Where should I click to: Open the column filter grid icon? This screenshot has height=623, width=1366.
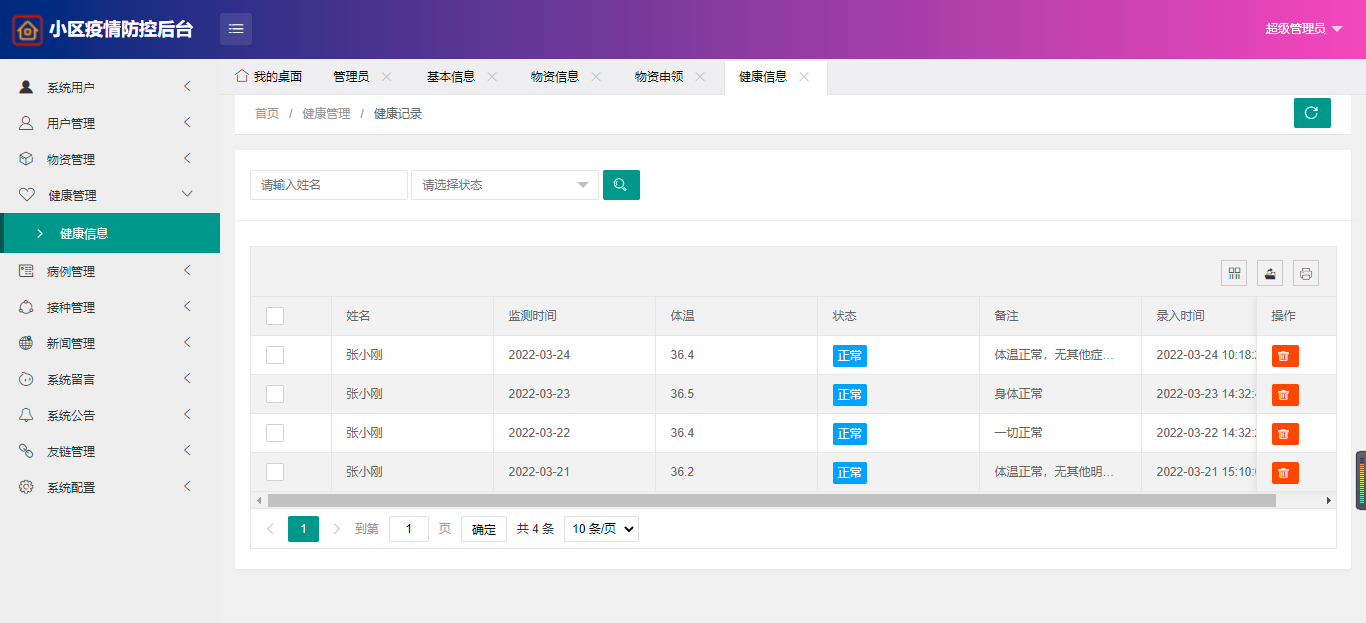coord(1234,273)
